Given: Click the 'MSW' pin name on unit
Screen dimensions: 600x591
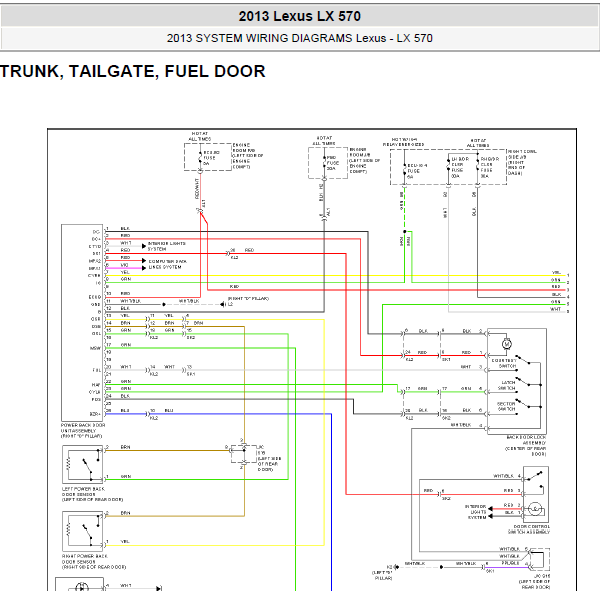Looking at the screenshot, I should click(95, 348).
